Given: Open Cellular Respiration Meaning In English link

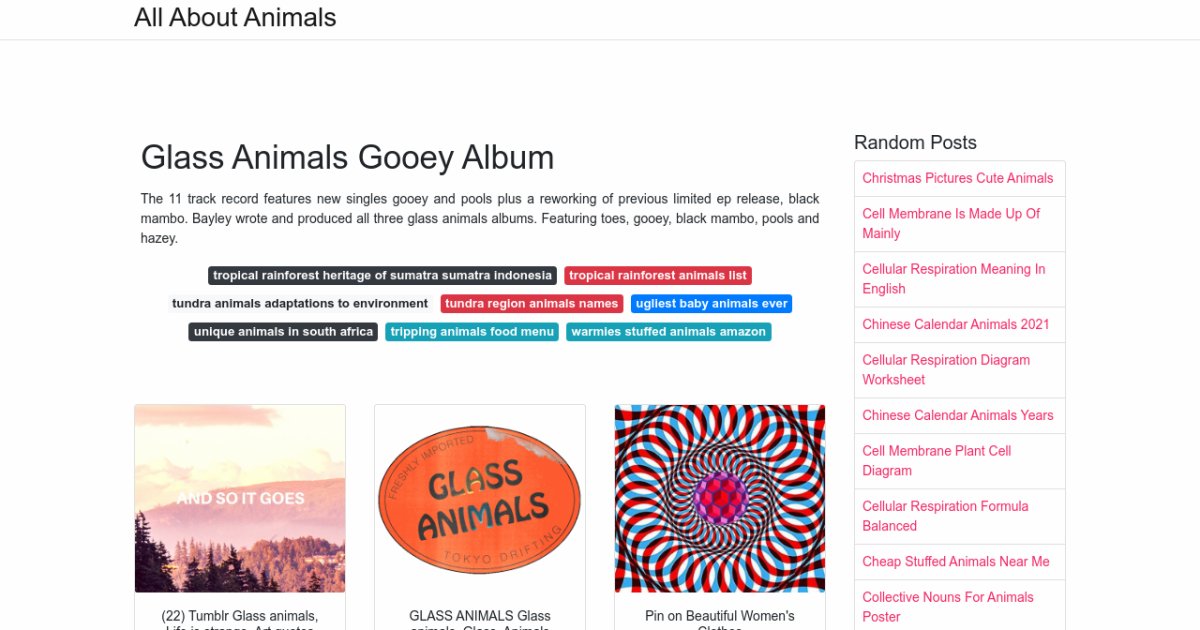Looking at the screenshot, I should (x=953, y=279).
